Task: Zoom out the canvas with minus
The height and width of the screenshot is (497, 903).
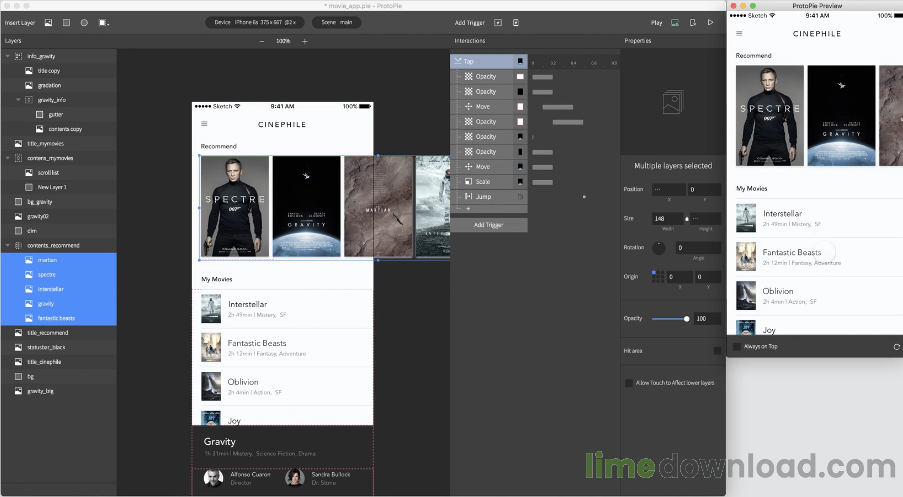Action: tap(262, 41)
